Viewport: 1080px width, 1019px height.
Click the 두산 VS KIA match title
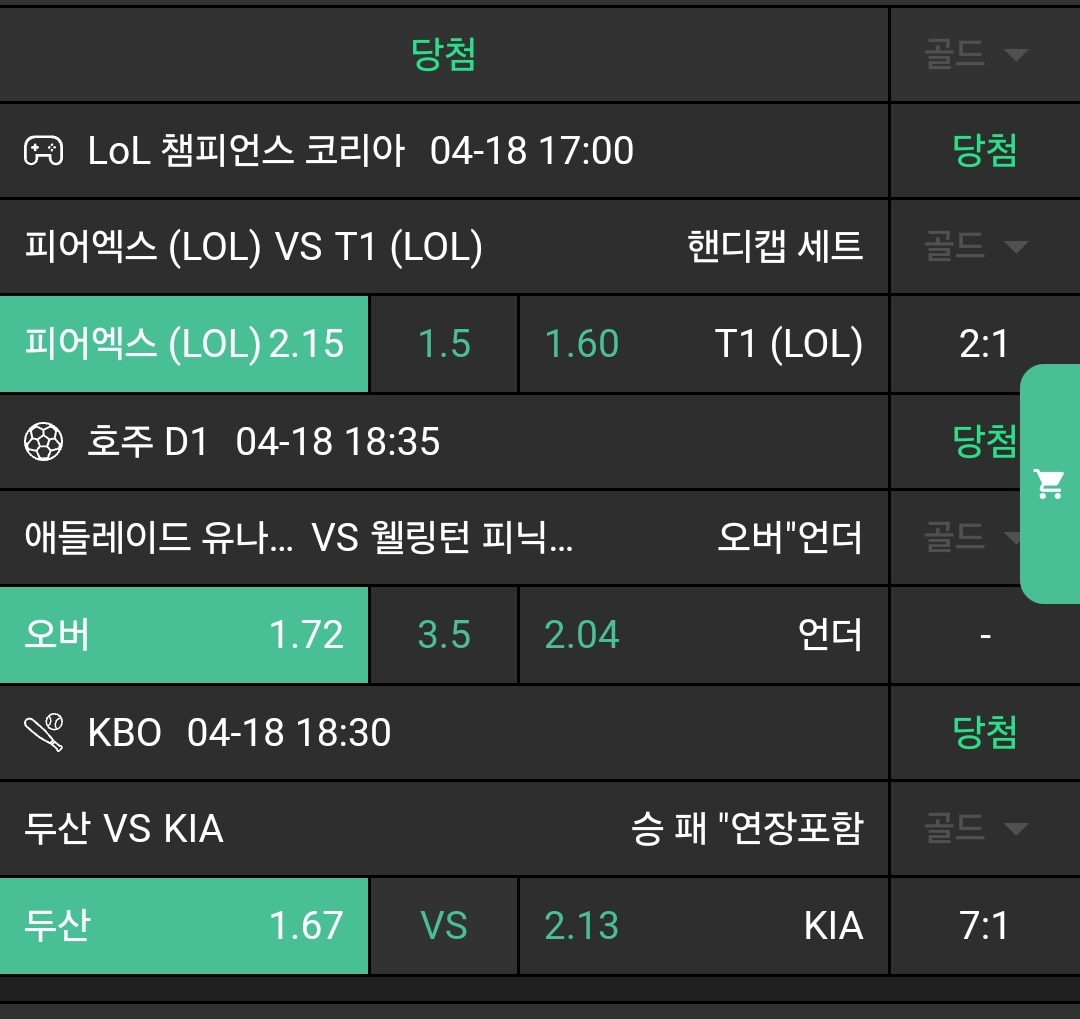click(x=124, y=829)
